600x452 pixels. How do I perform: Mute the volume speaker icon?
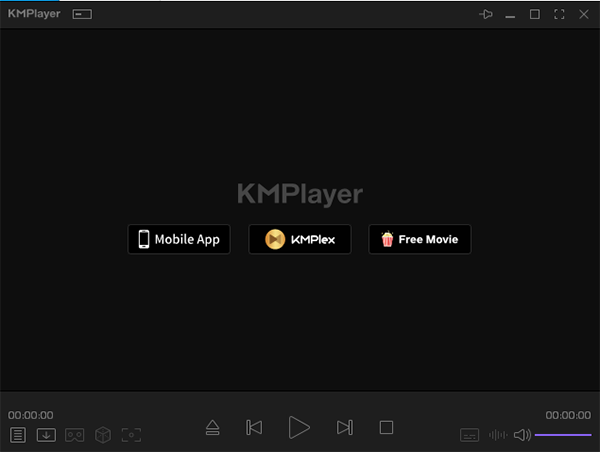click(522, 435)
